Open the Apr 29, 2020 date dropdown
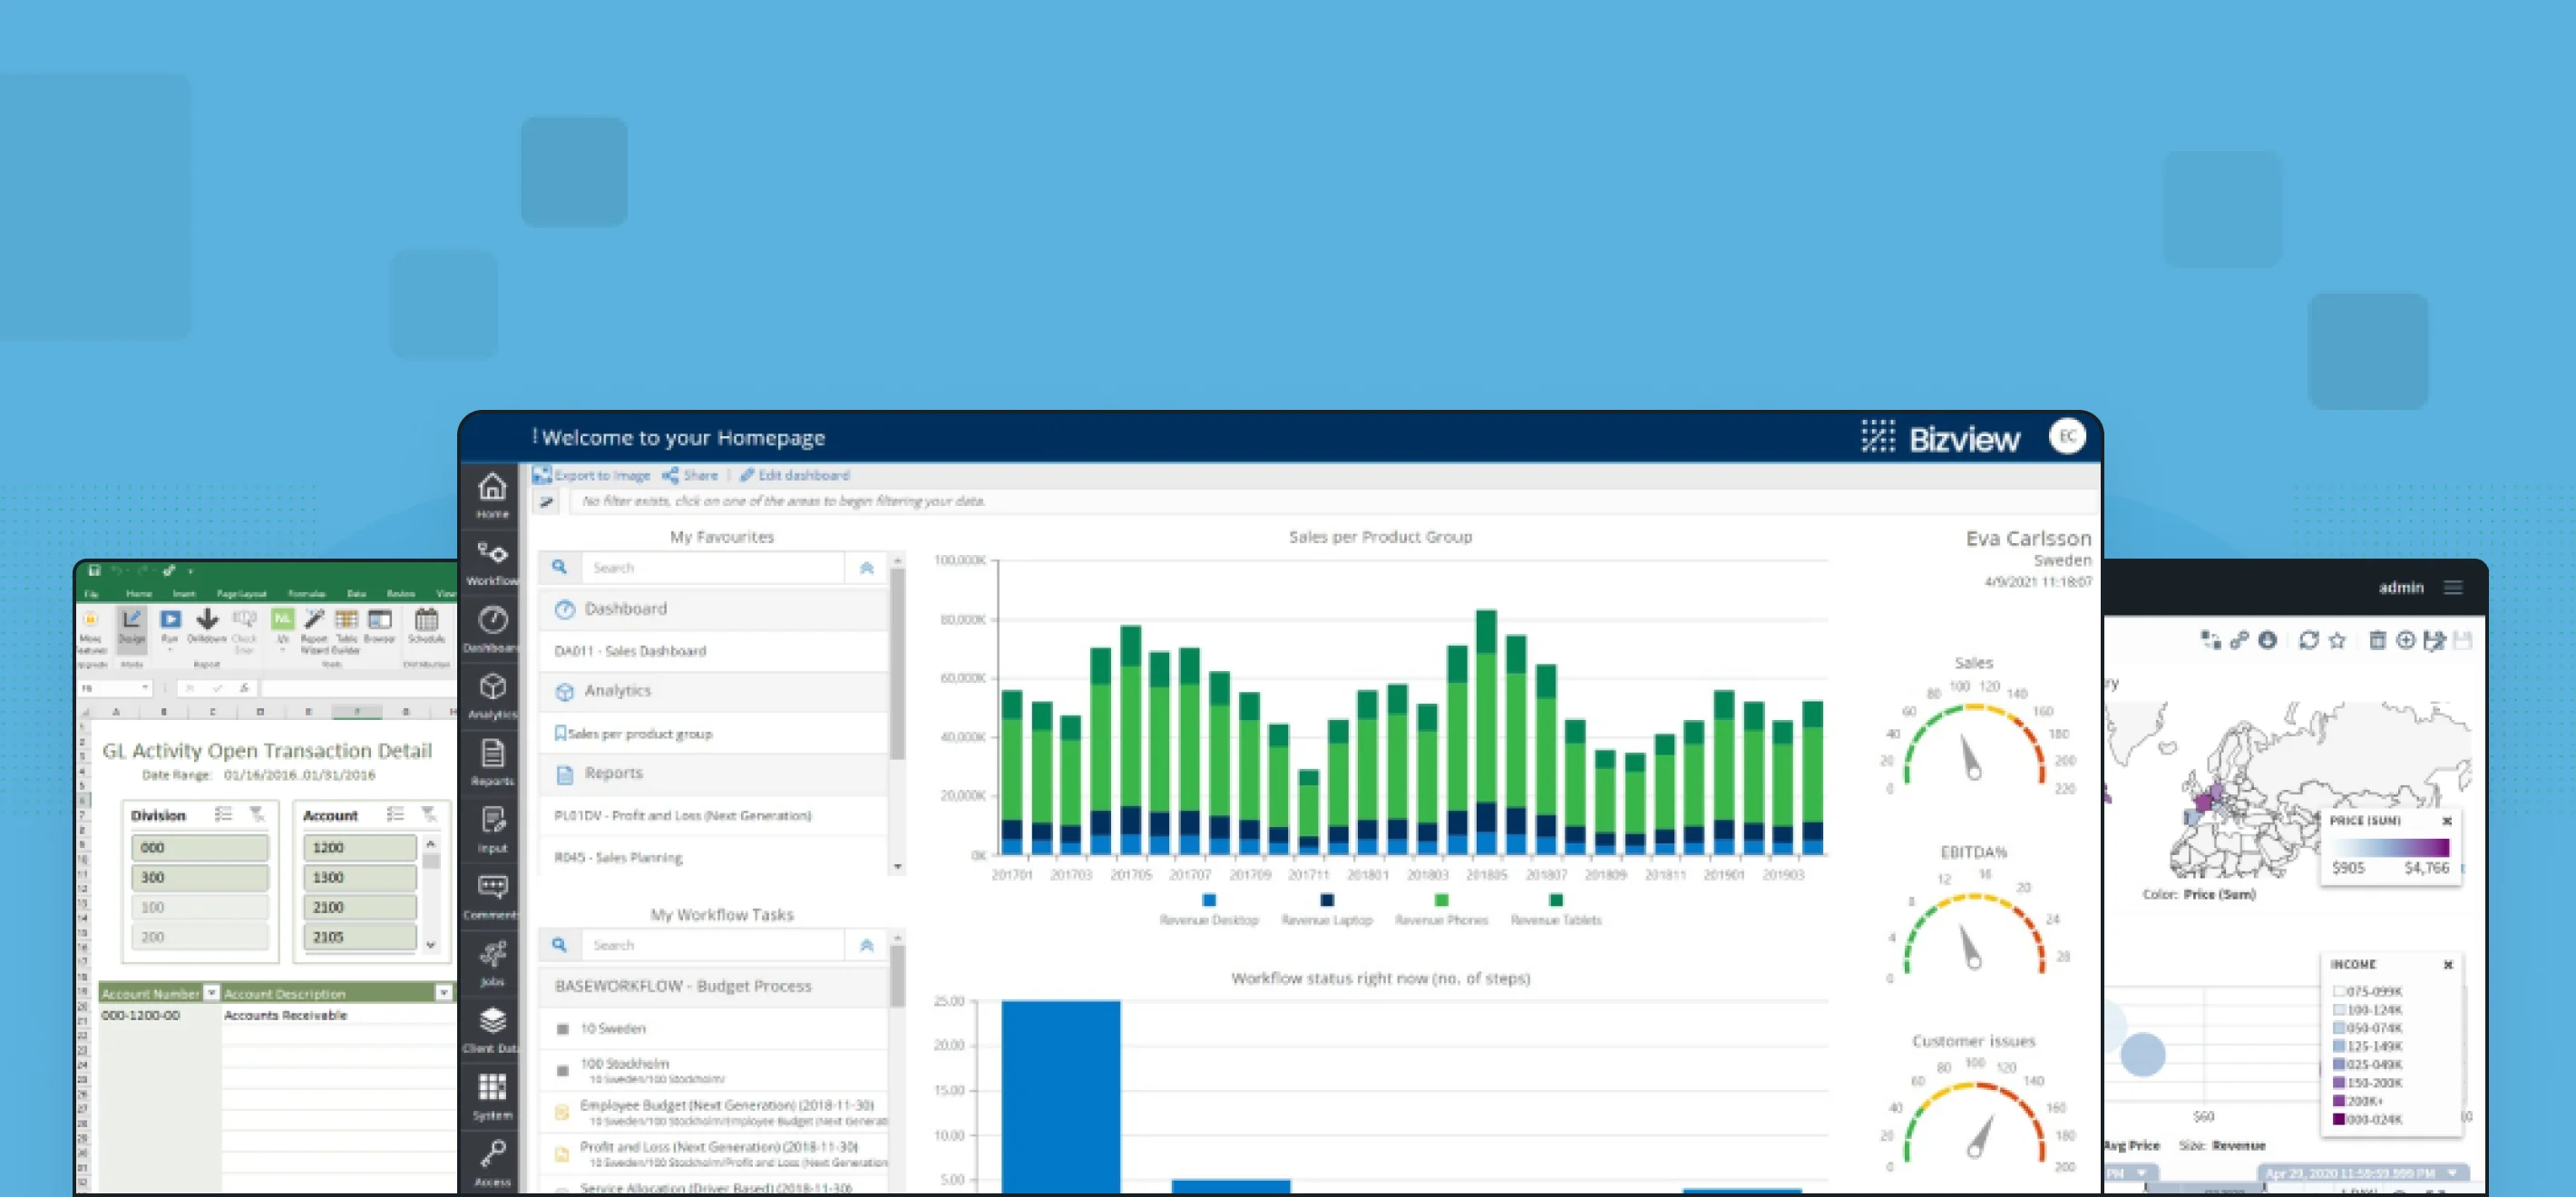 pos(2451,1173)
